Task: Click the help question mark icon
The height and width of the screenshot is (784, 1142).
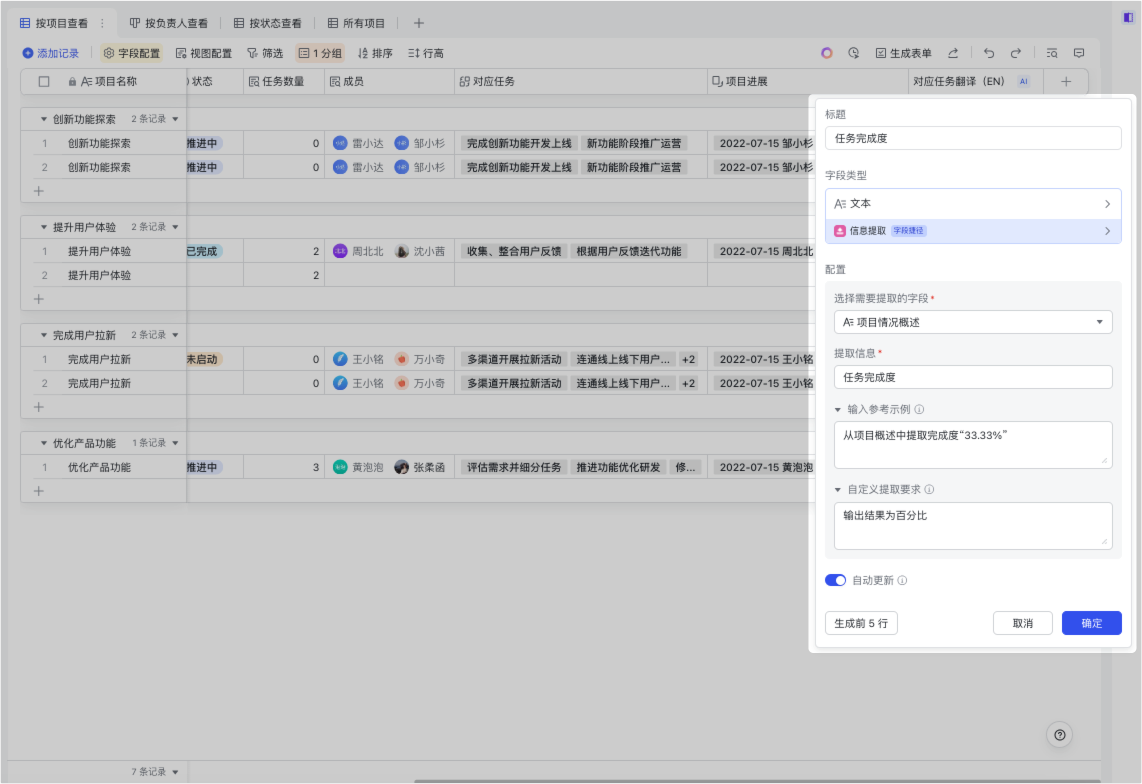Action: click(x=1060, y=735)
